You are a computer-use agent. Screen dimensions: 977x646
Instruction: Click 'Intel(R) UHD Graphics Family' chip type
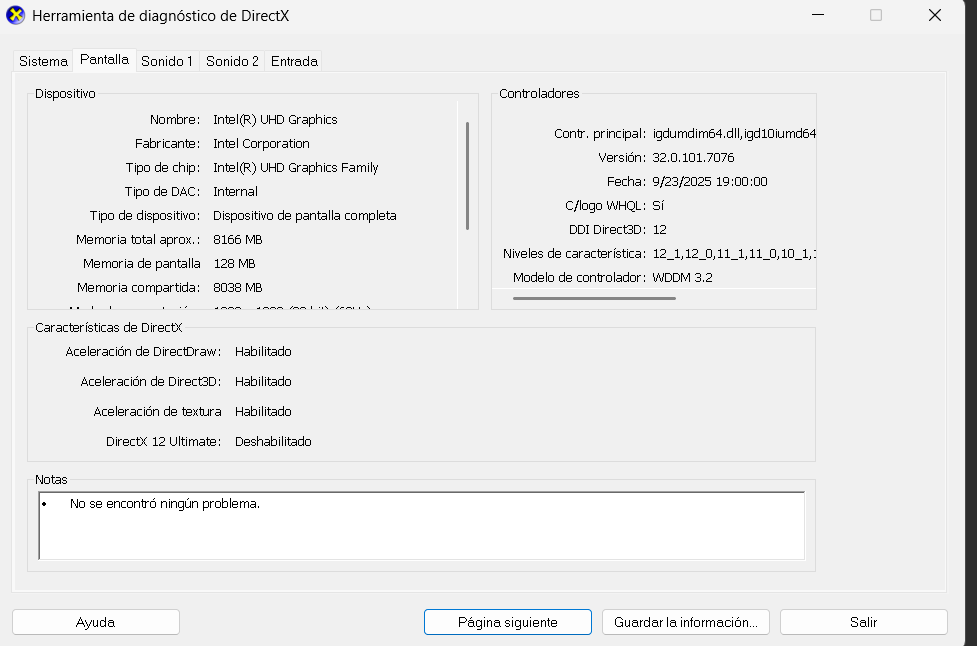296,168
